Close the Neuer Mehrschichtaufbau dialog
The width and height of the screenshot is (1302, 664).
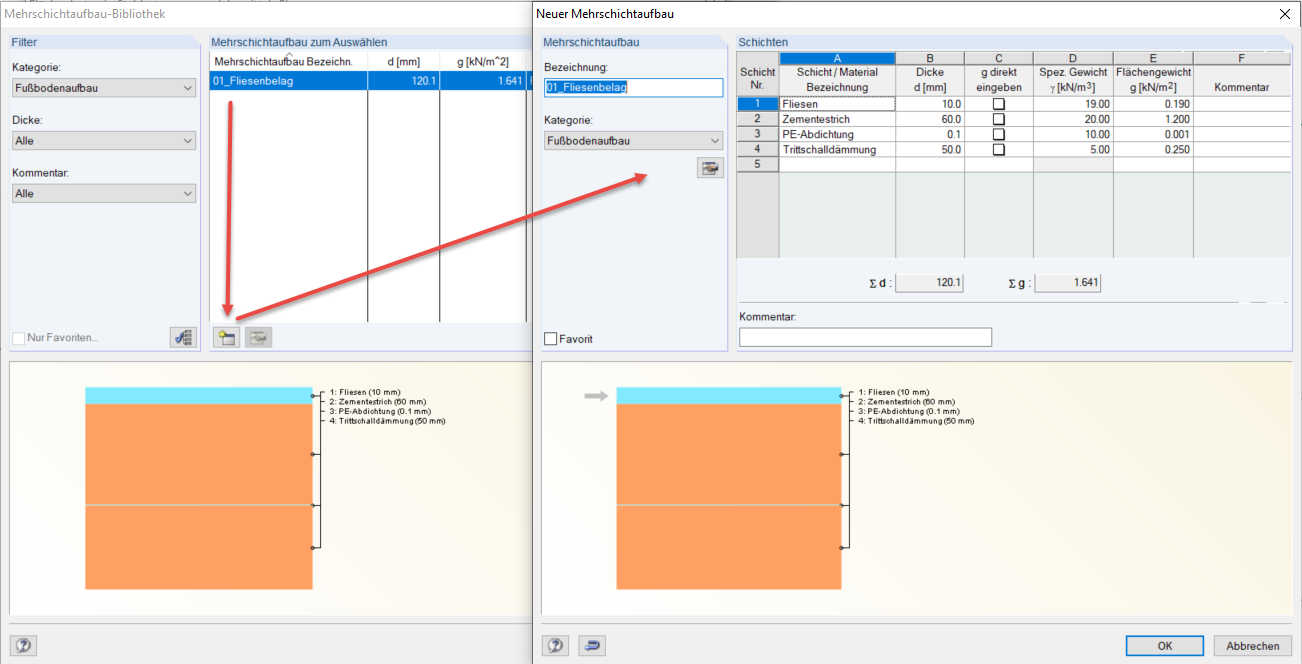[1284, 14]
